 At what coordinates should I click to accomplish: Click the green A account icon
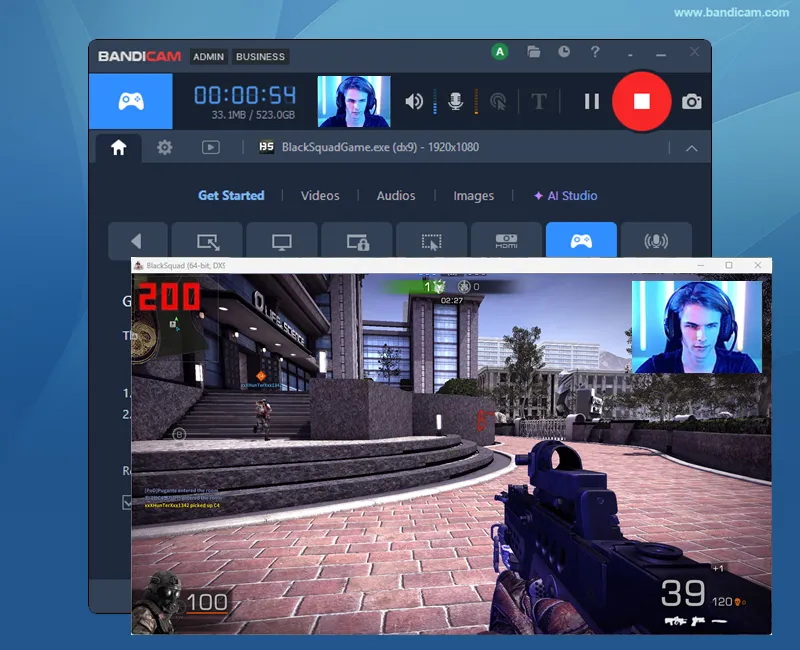(500, 52)
